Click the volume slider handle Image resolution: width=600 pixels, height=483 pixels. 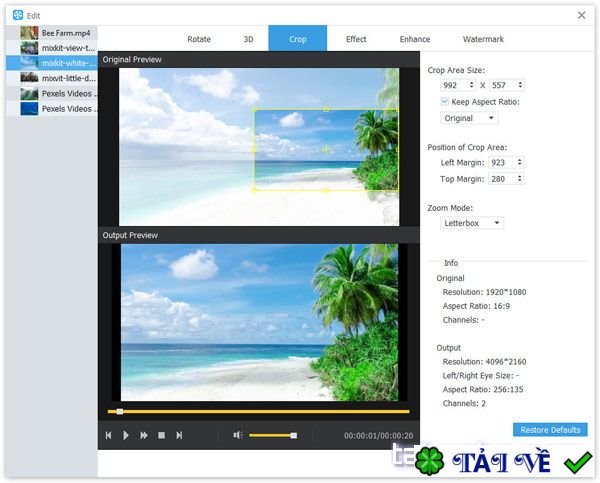[x=293, y=435]
